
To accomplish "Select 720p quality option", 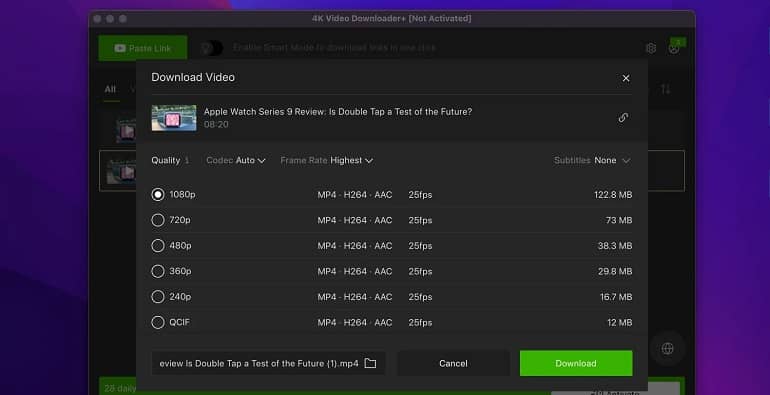I will pos(158,220).
